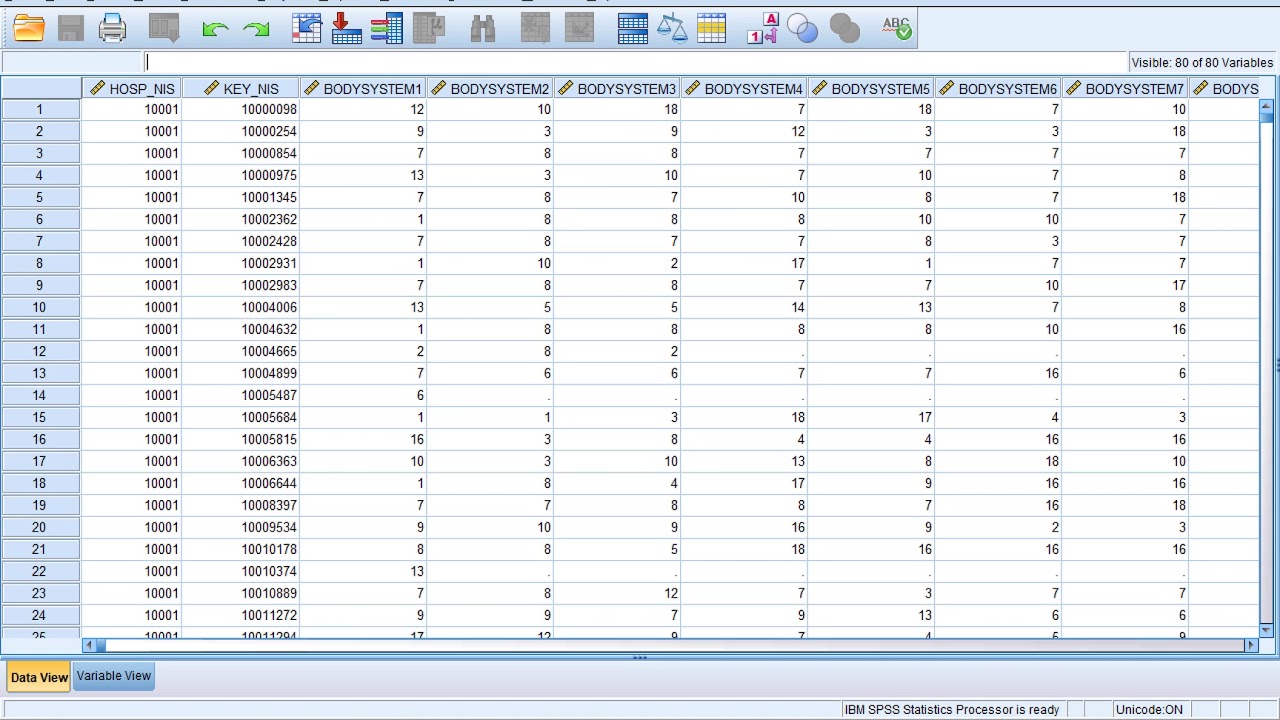The image size is (1280, 720).
Task: Select the HOSP_NIS column header
Action: 131,89
